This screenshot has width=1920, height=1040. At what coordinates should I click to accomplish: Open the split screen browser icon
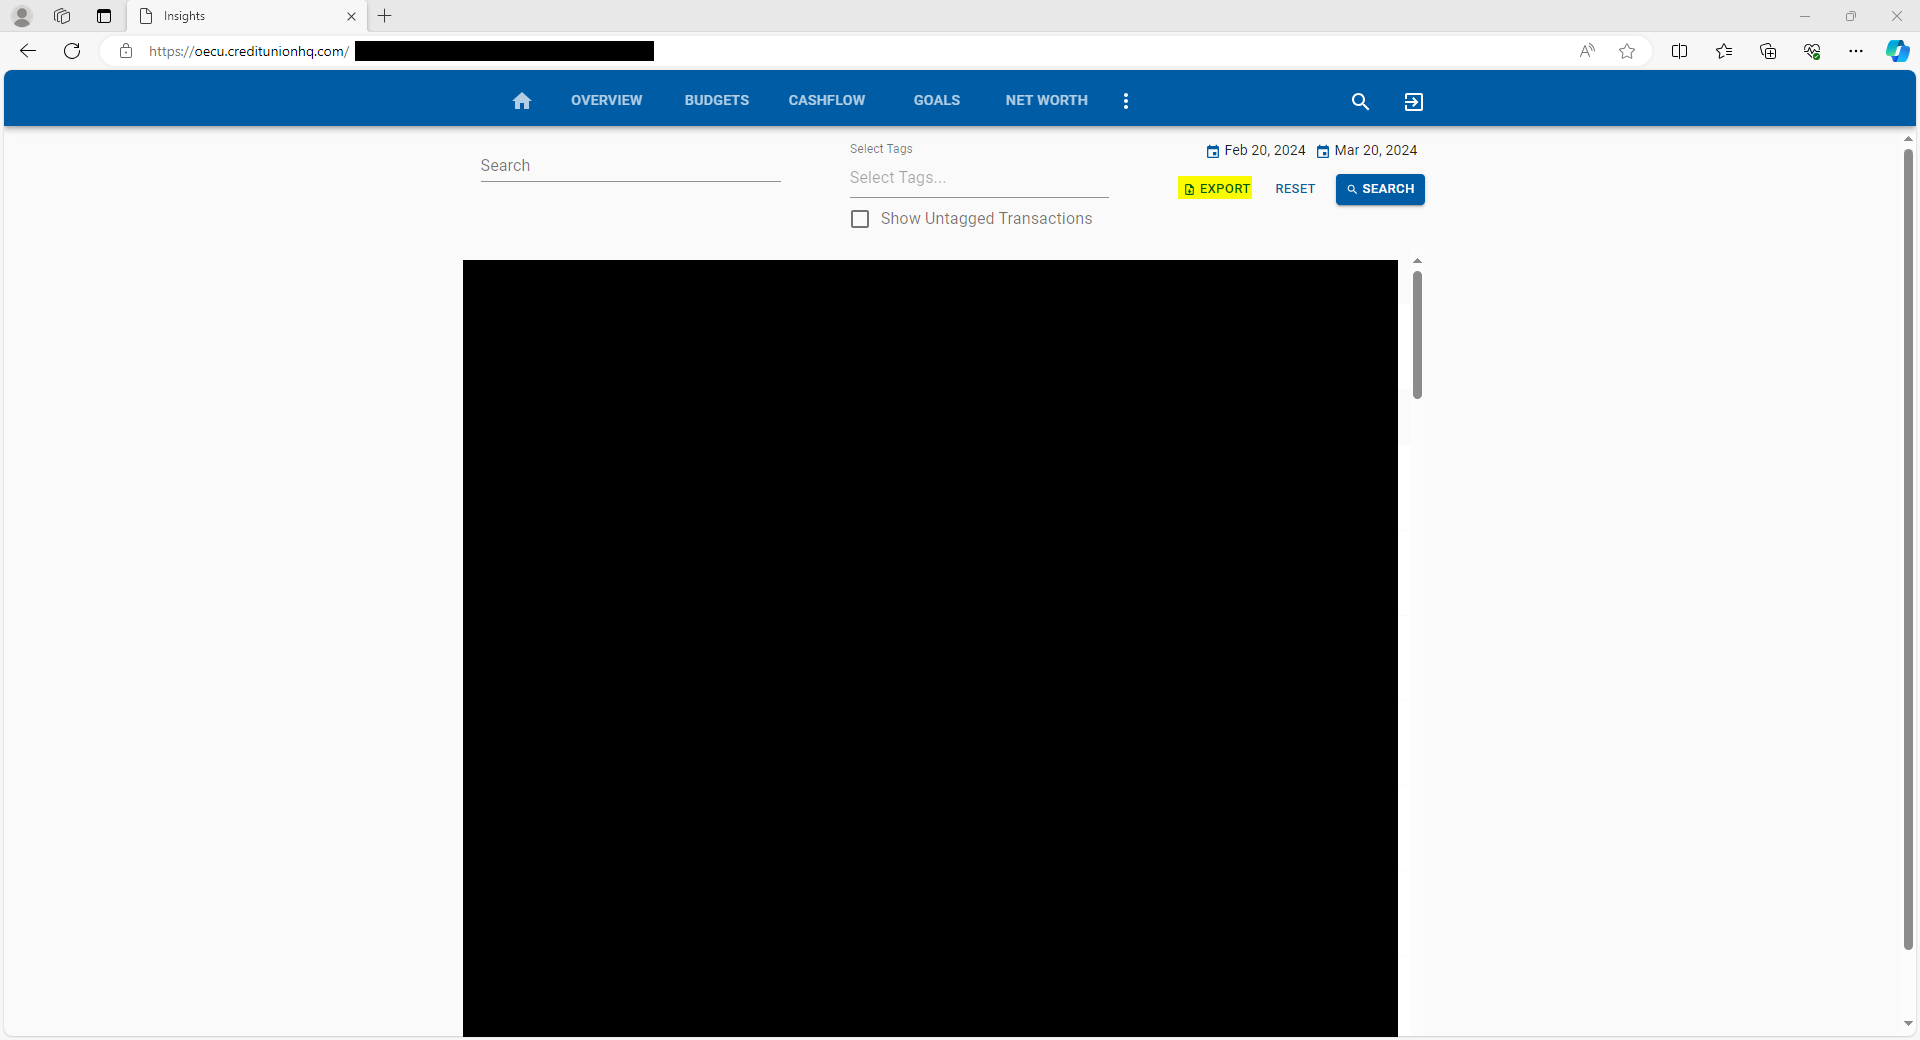click(x=1680, y=51)
